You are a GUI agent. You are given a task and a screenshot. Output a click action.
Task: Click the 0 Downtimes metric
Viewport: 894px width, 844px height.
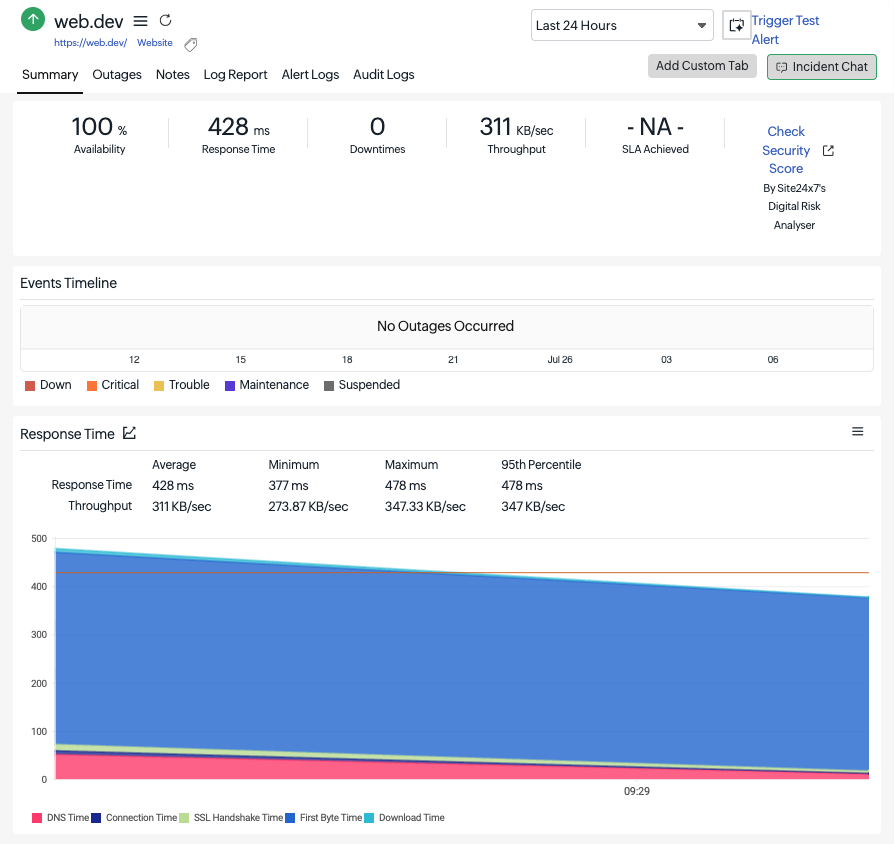[x=377, y=135]
